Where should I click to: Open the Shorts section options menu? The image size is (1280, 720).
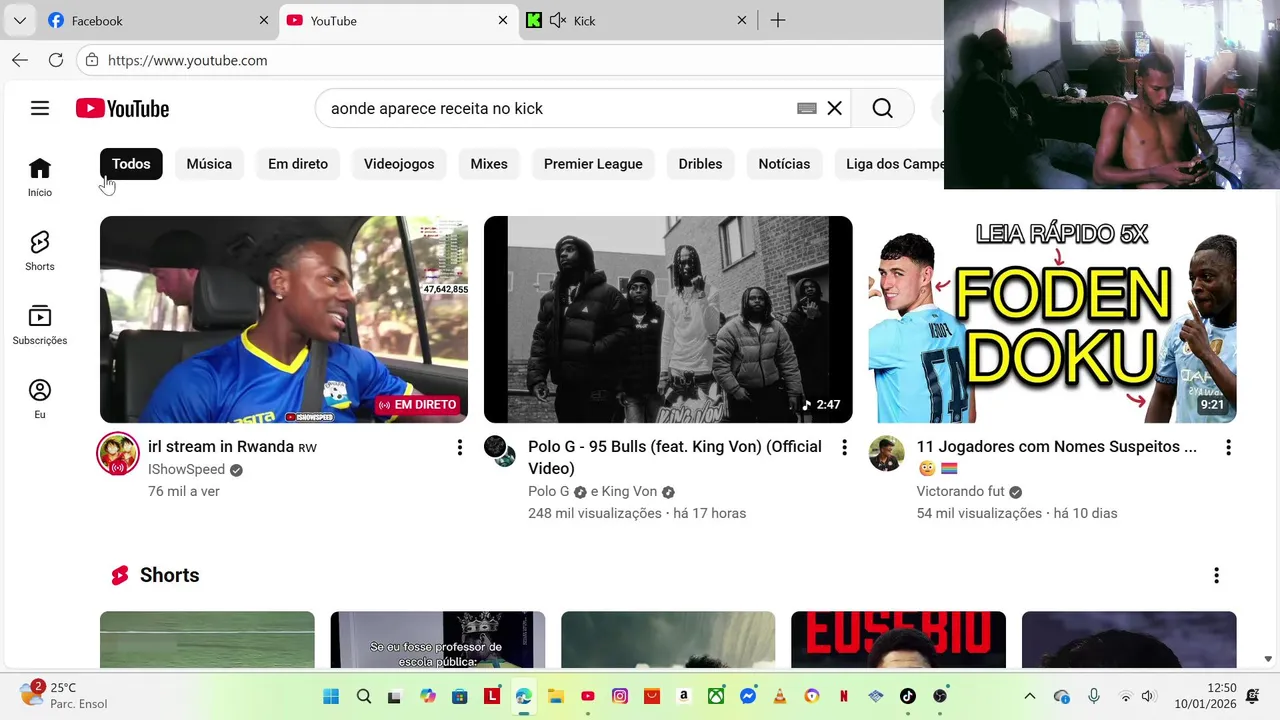pos(1216,575)
